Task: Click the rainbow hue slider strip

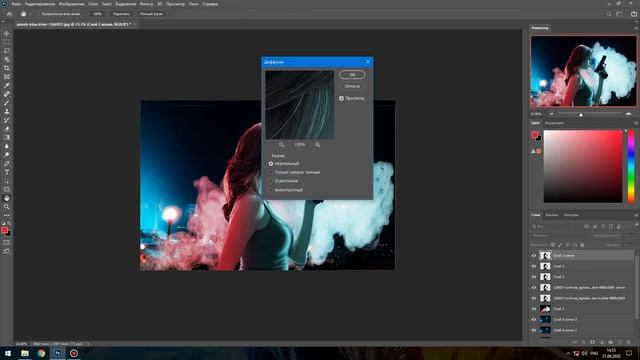Action: coord(631,166)
